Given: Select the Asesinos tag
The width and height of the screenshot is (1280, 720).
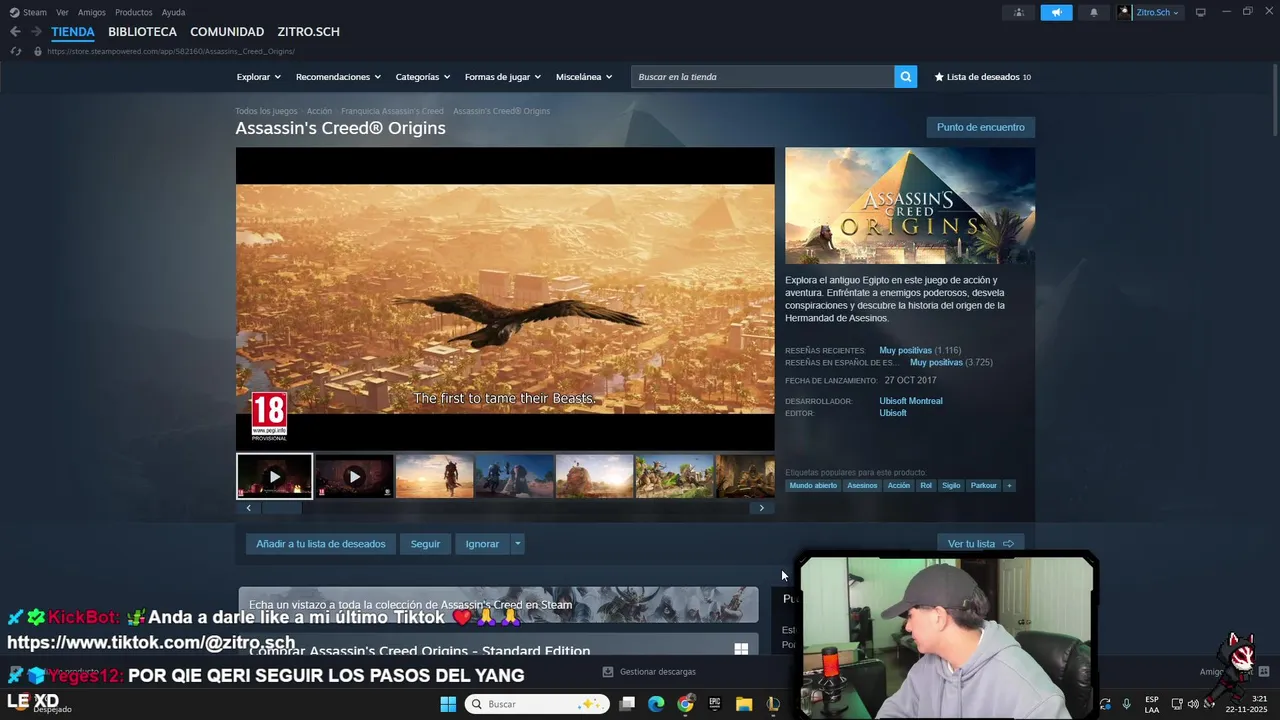Looking at the screenshot, I should pyautogui.click(x=862, y=486).
